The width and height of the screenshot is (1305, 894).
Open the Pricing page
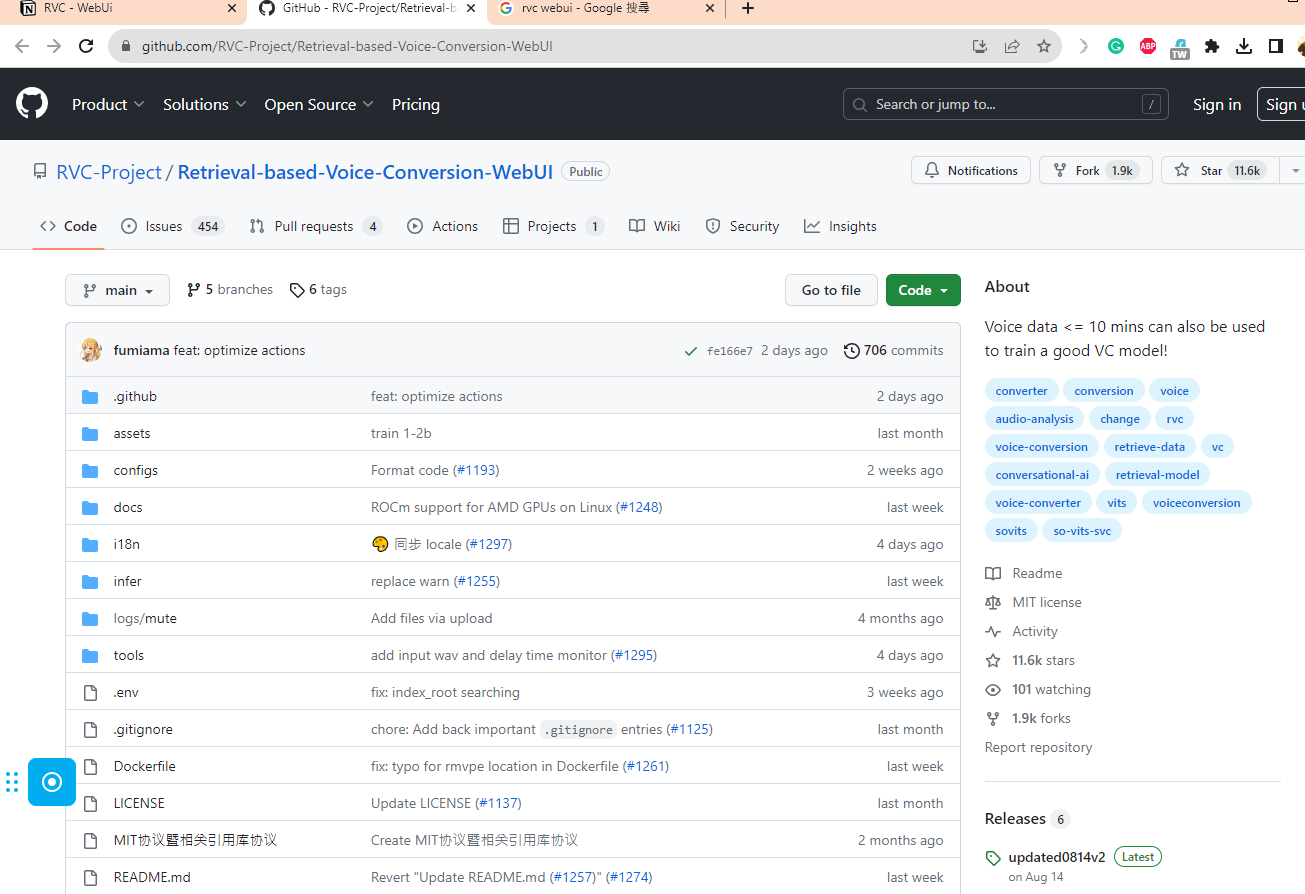coord(416,104)
